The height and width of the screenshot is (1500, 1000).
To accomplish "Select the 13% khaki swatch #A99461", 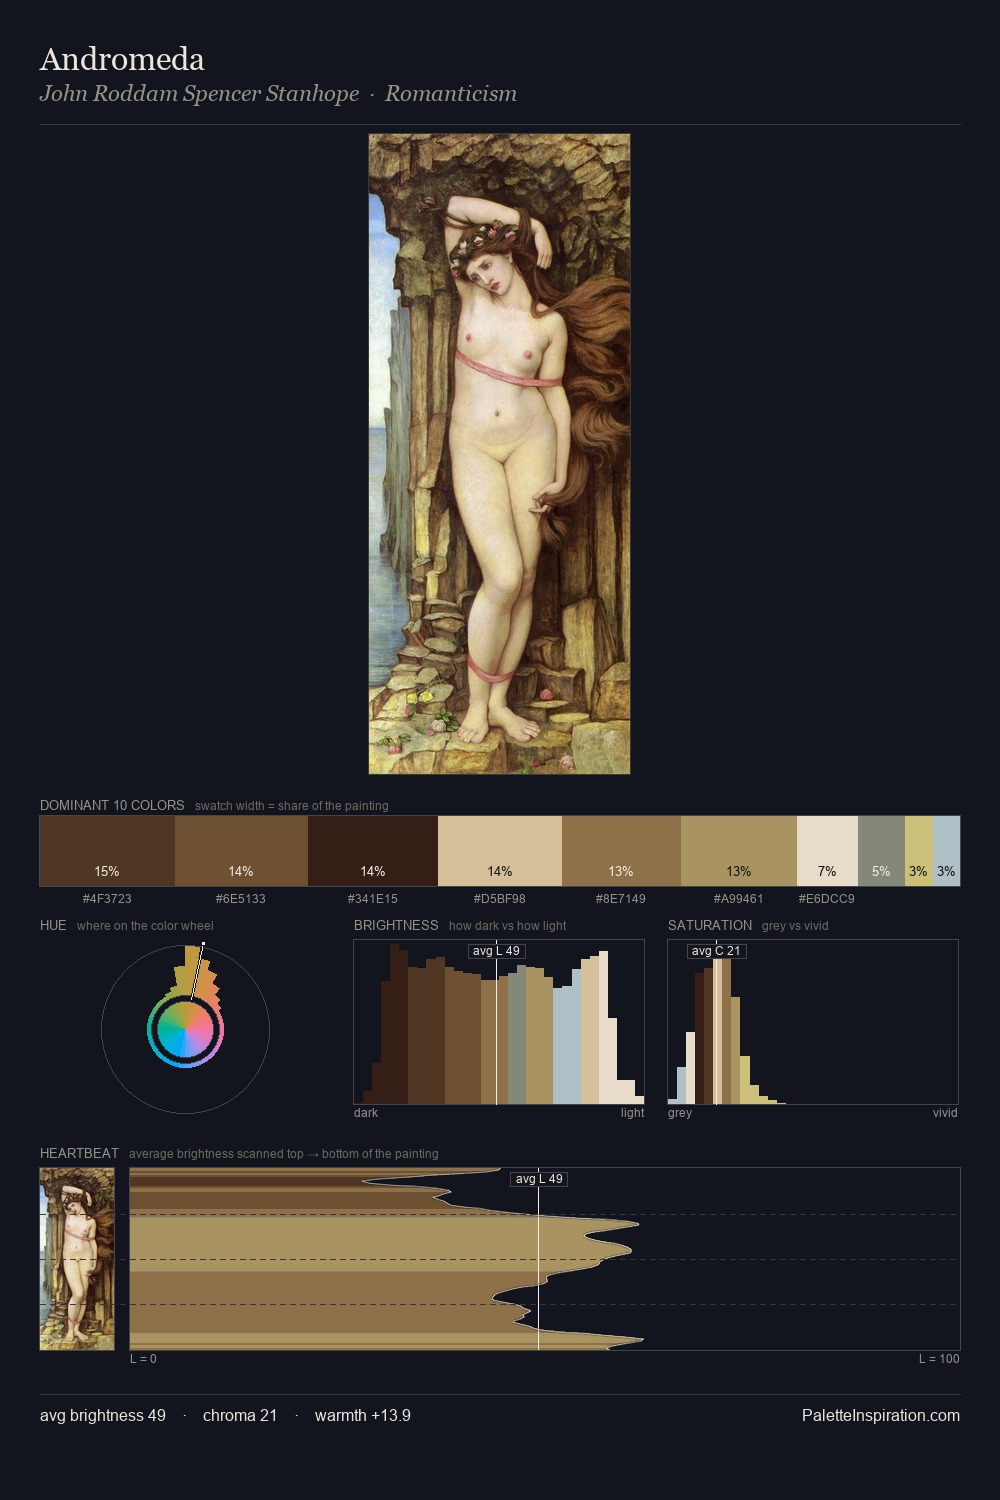I will coord(739,851).
